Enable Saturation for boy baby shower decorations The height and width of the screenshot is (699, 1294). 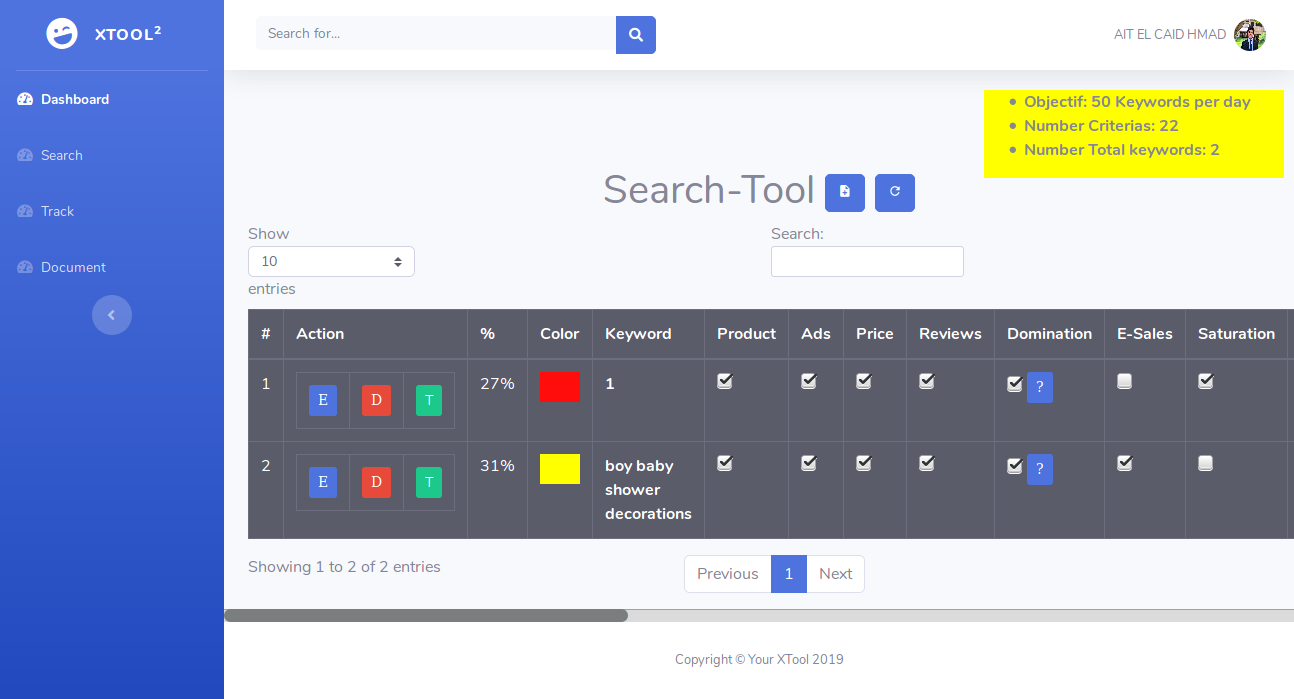(1205, 463)
